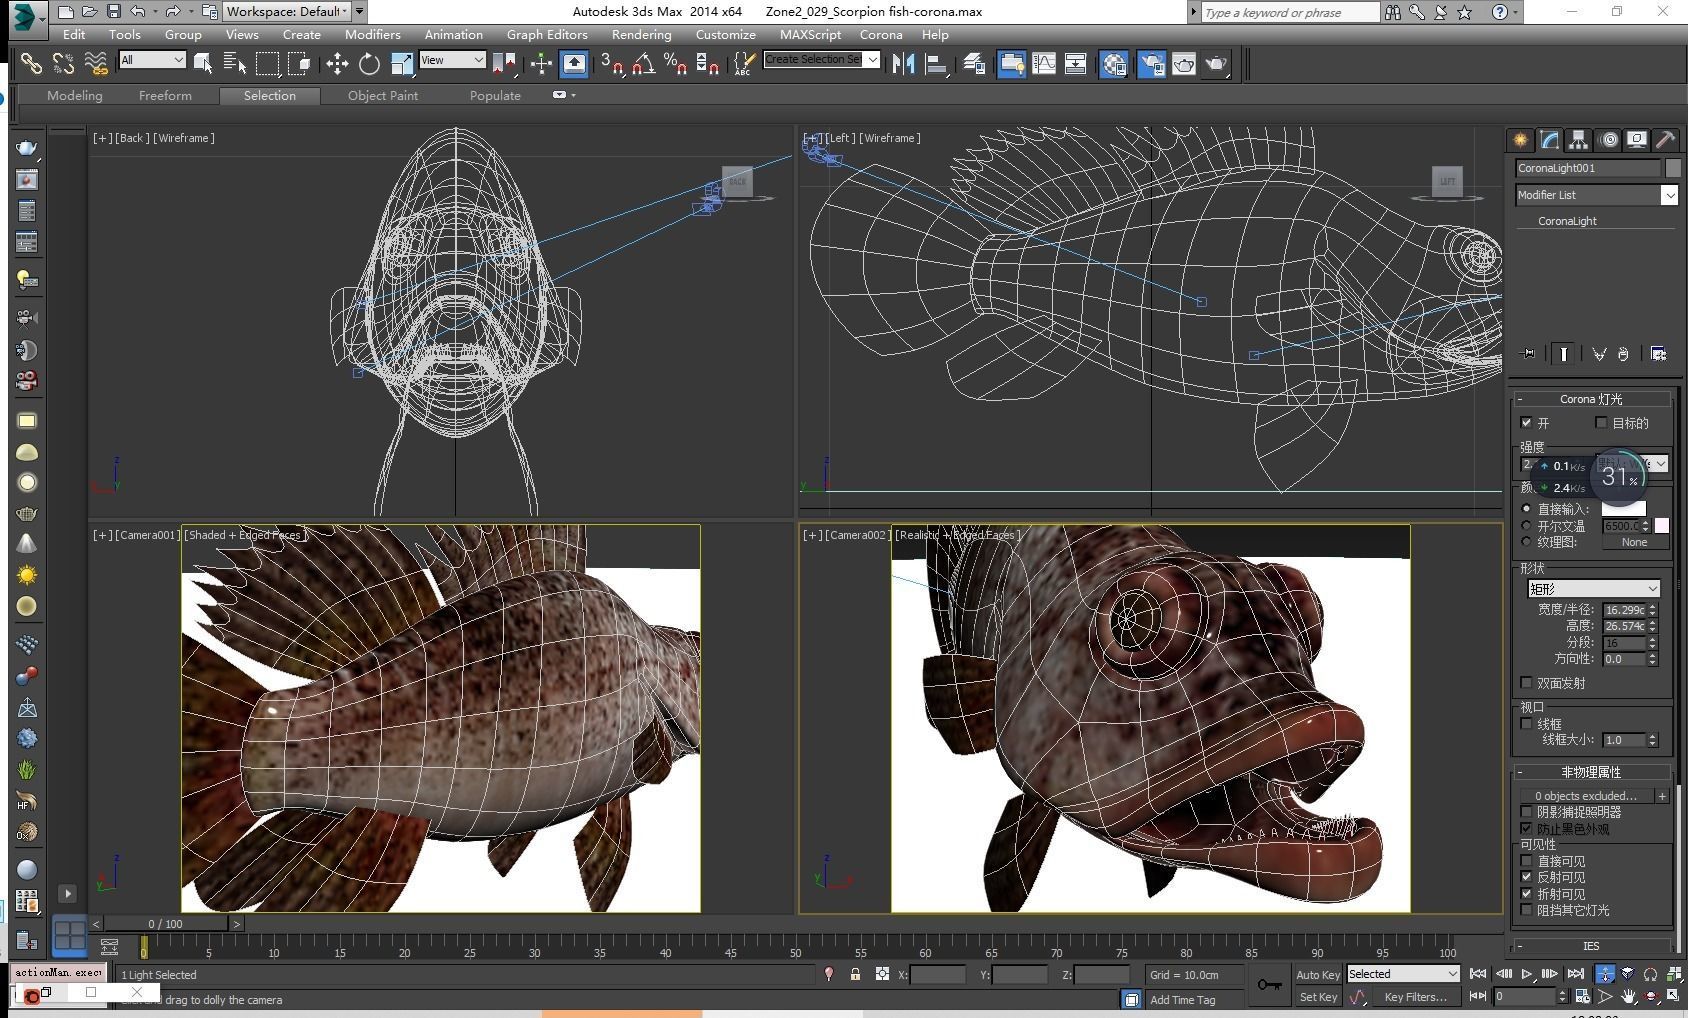Screen dimensions: 1688x1018
Task: Select the 开尔文温 radio button
Action: pos(1527,525)
